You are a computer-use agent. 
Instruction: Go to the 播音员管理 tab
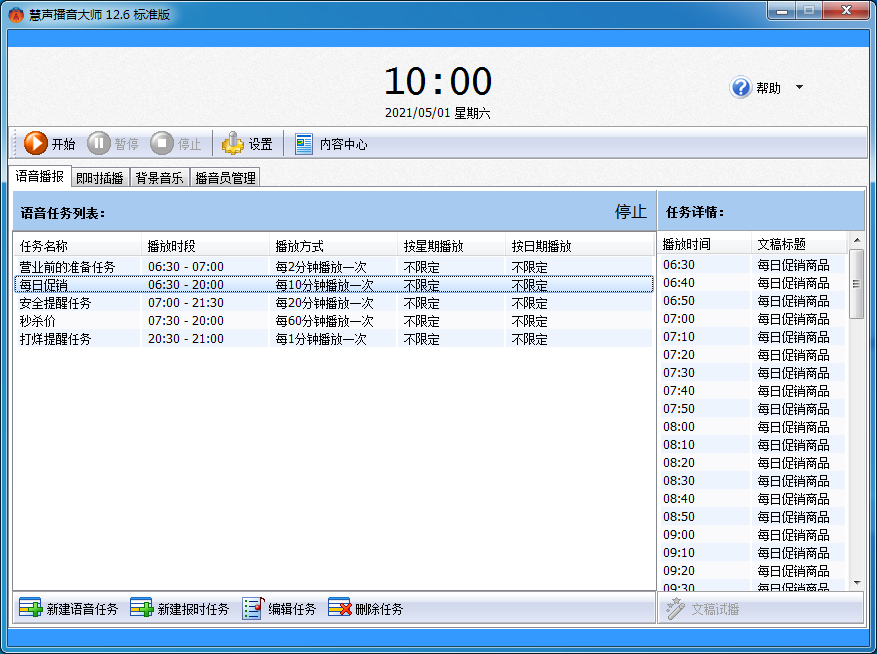(225, 178)
